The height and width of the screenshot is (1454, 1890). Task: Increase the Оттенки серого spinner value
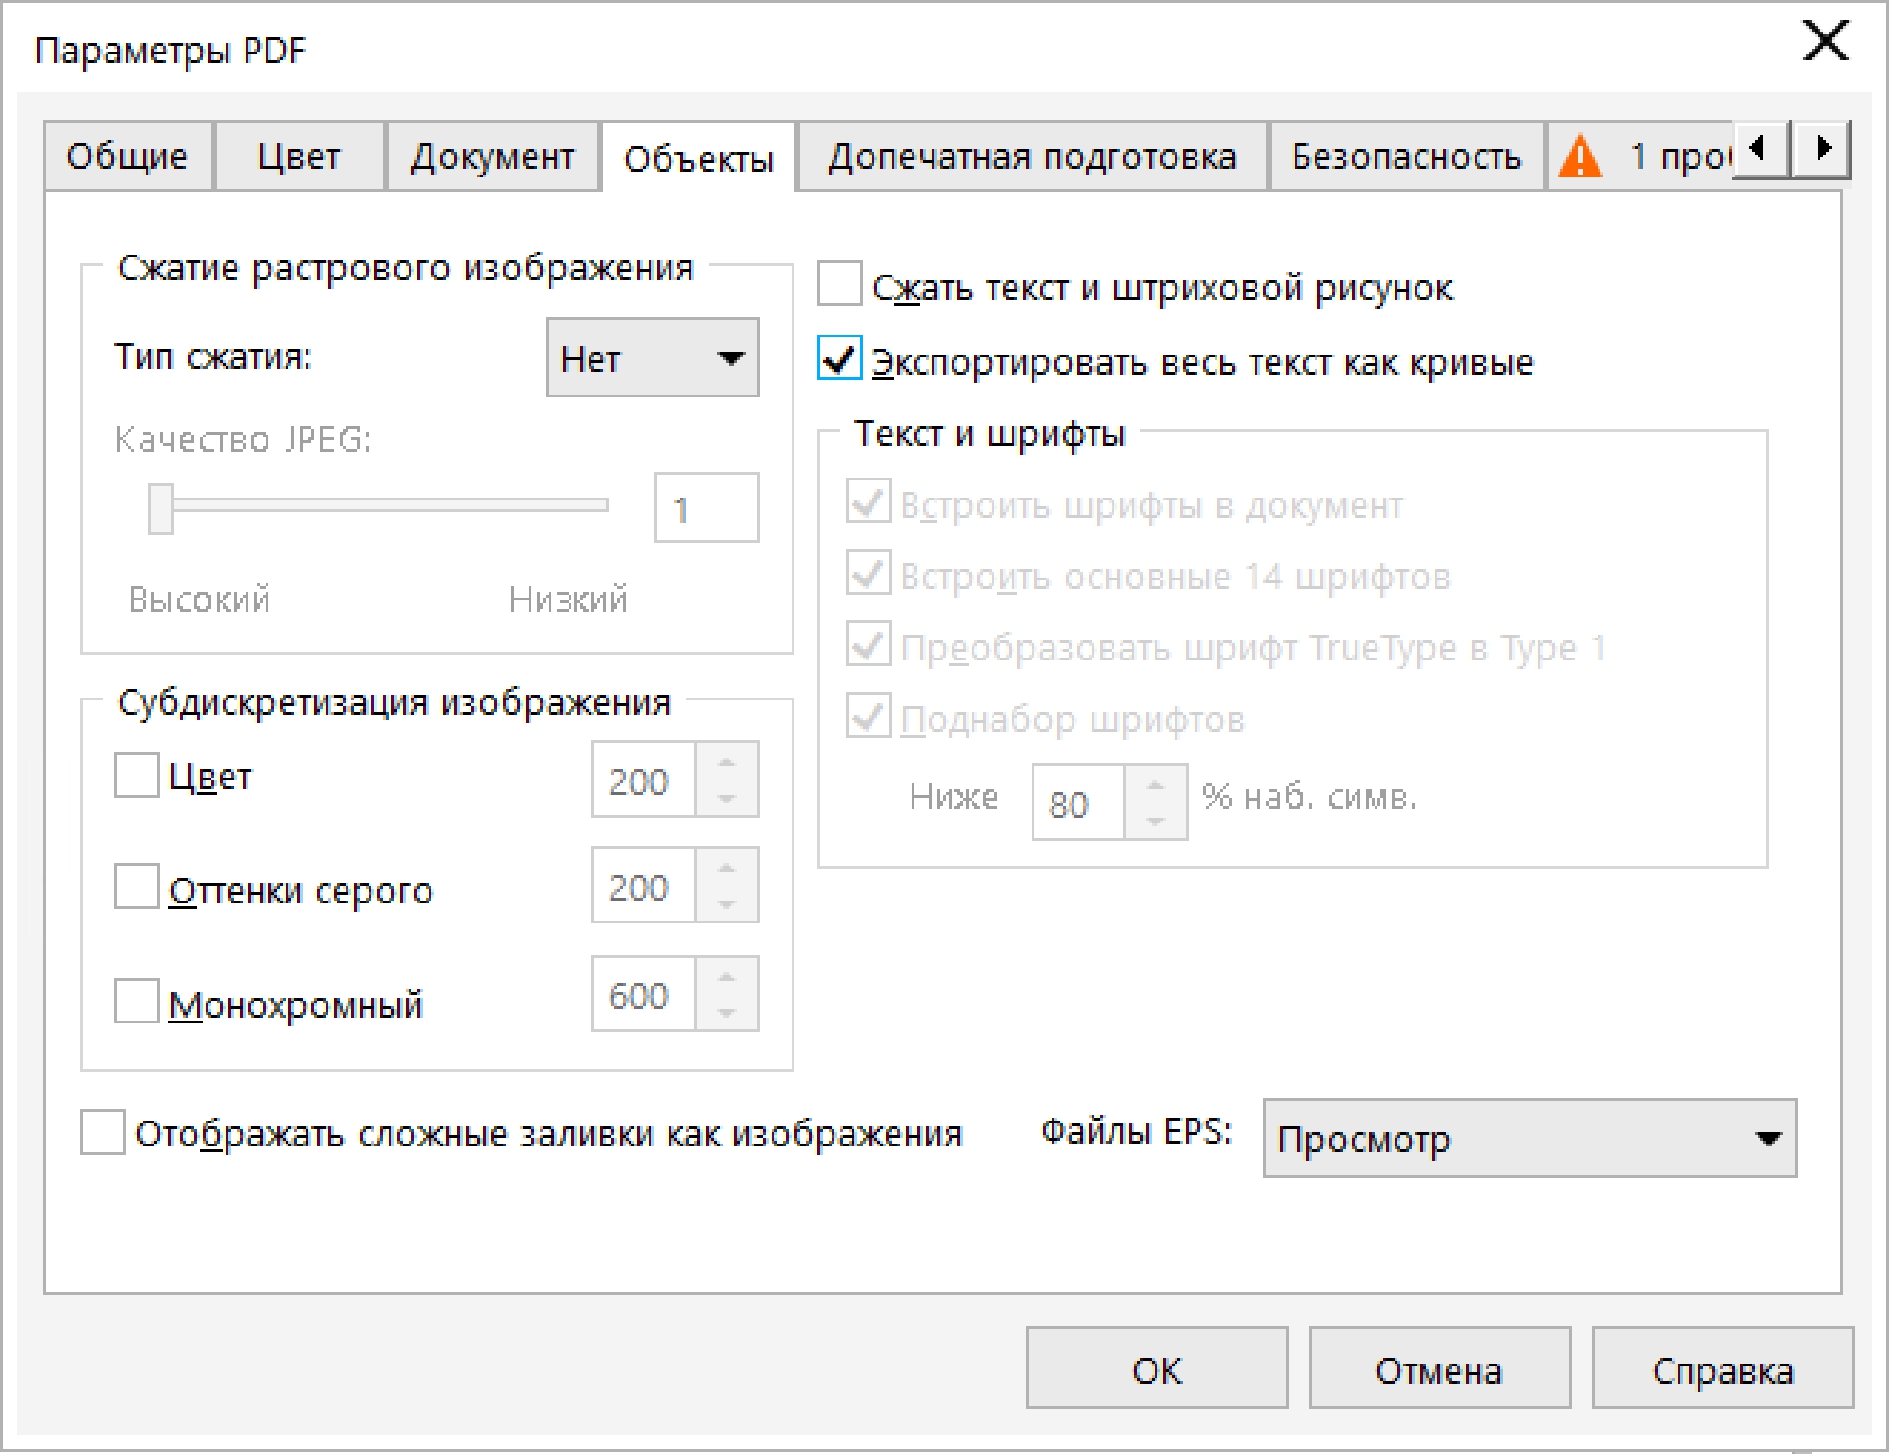[727, 868]
